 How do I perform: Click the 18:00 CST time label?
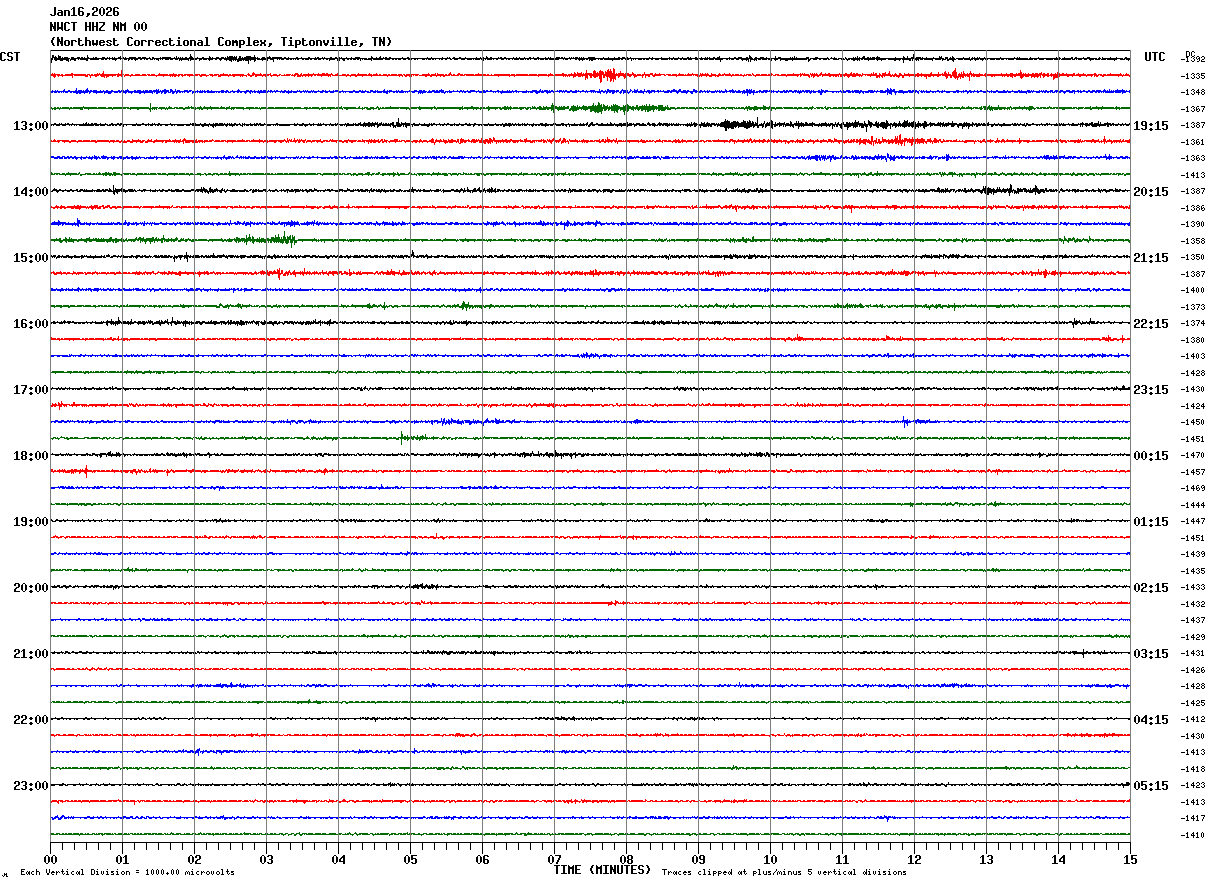[30, 456]
